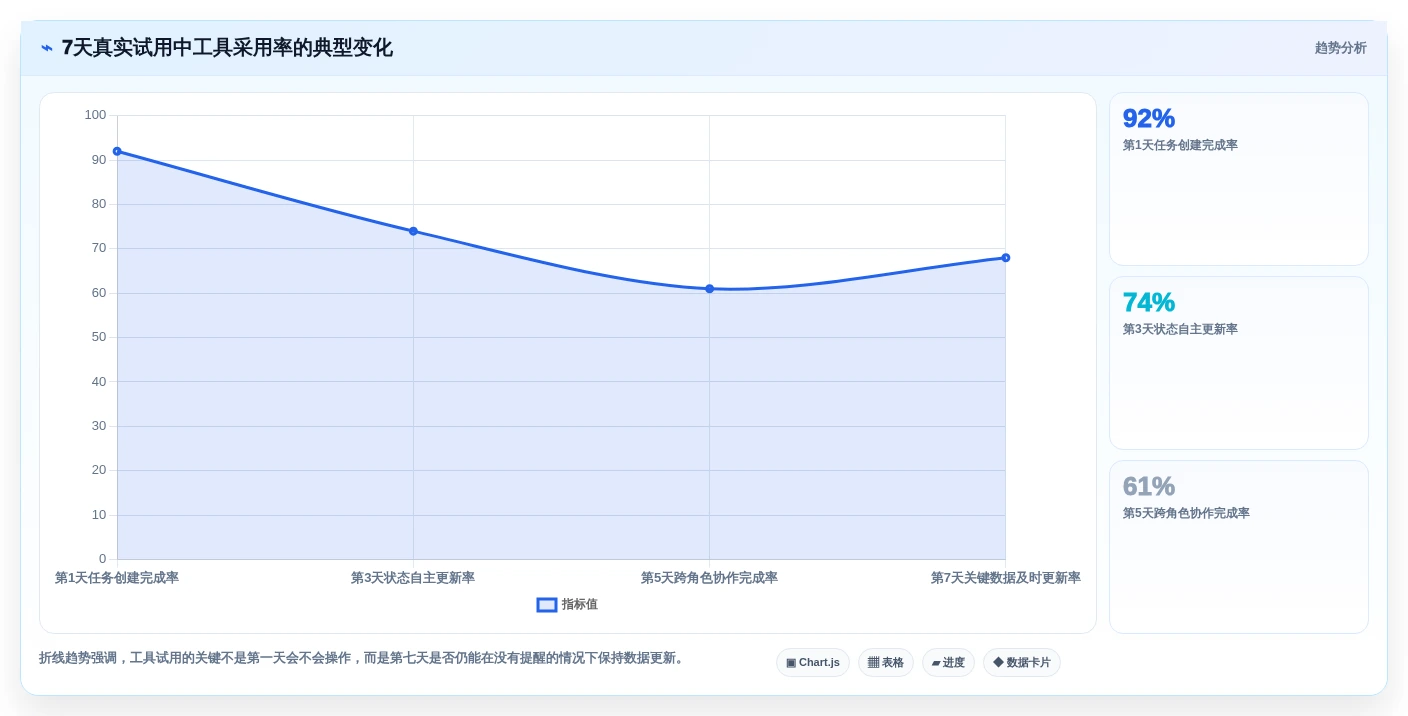Click x-axis label 第5天跨角色协作完成率
This screenshot has height=716, width=1408.
click(x=709, y=578)
